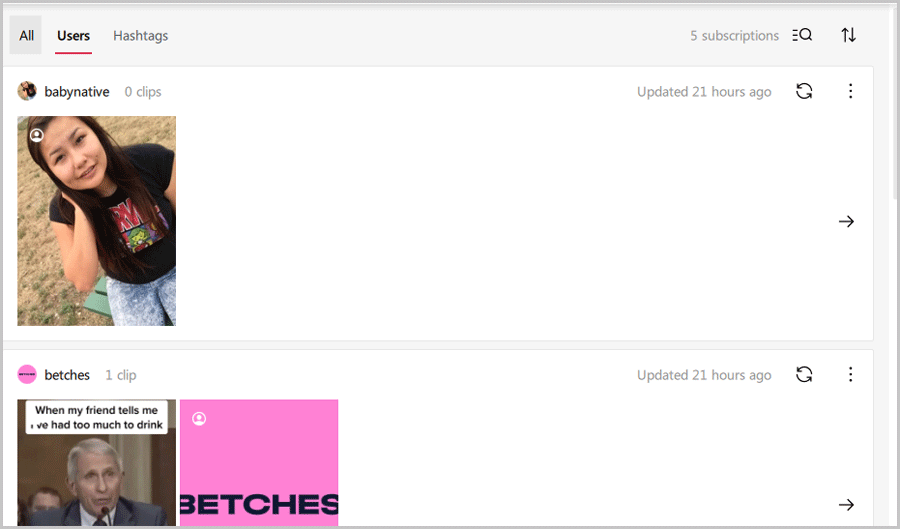The width and height of the screenshot is (900, 529).
Task: Expand betches clips with right arrow
Action: click(x=846, y=505)
